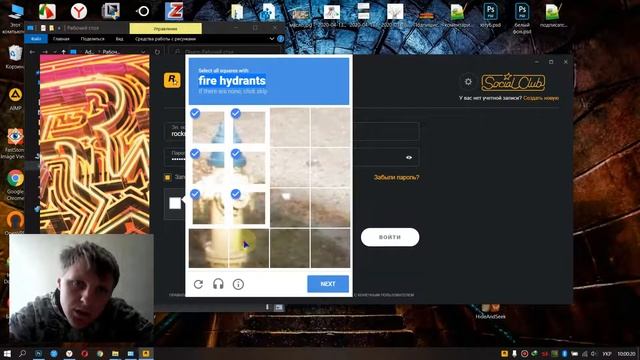
Task: Open the Файл tab in File Explorer
Action: coord(36,39)
